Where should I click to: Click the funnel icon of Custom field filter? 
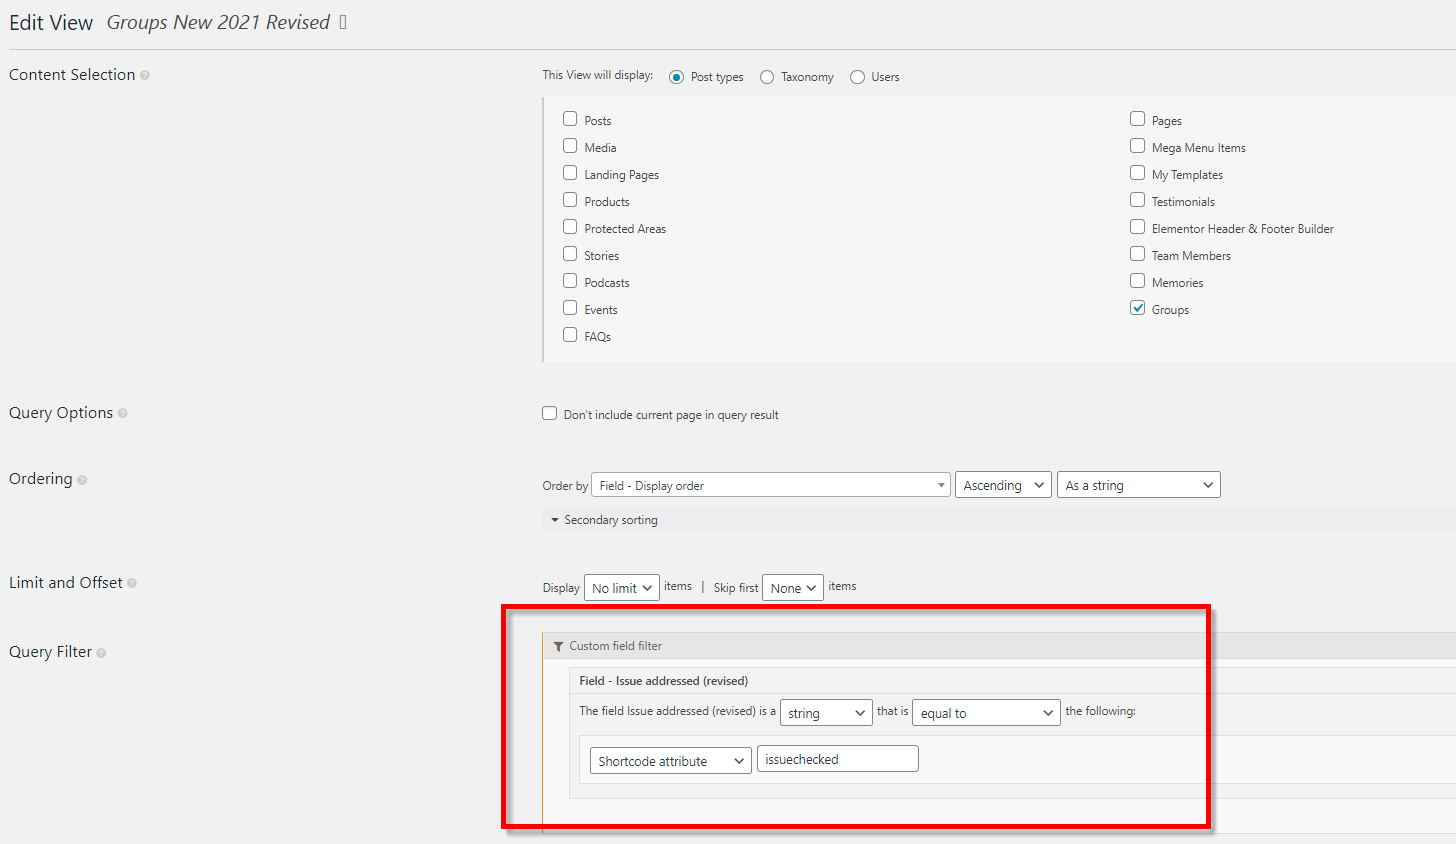[x=558, y=646]
